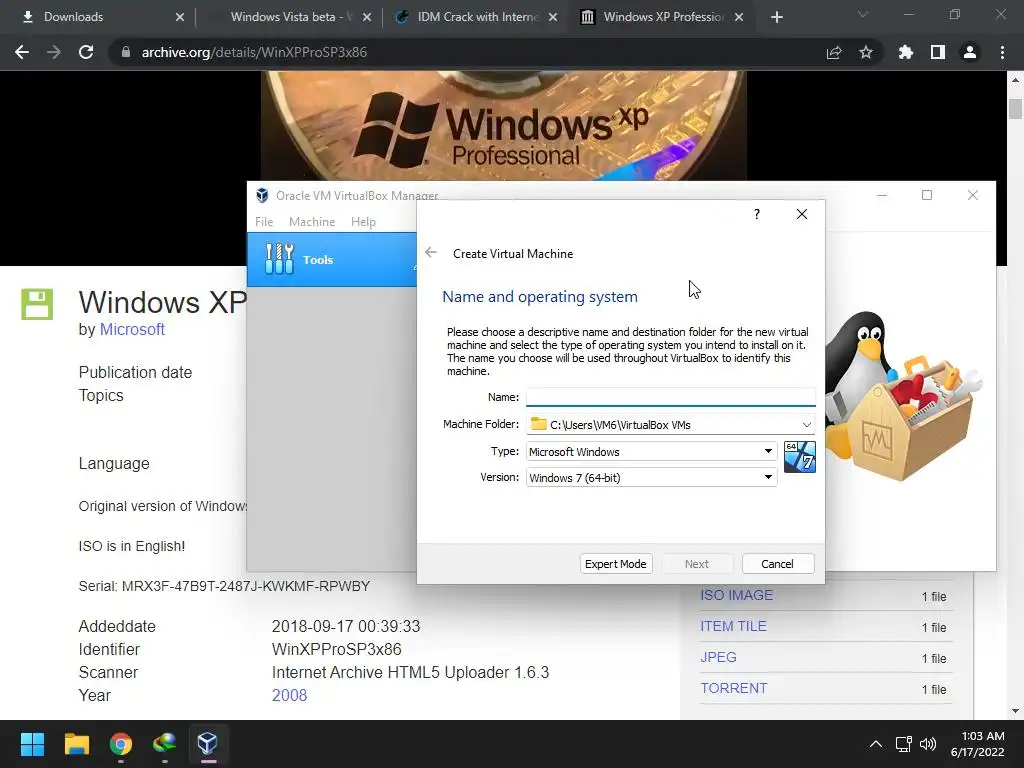Click the scrollbar down arrow
The height and width of the screenshot is (768, 1024).
click(1015, 711)
